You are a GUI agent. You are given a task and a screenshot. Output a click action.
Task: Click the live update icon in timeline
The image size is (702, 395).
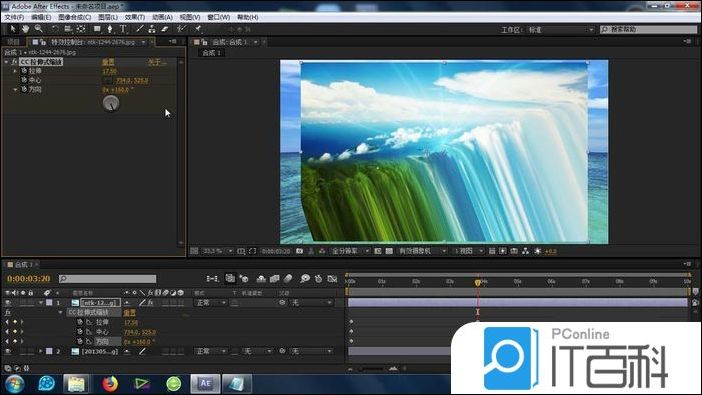(230, 279)
